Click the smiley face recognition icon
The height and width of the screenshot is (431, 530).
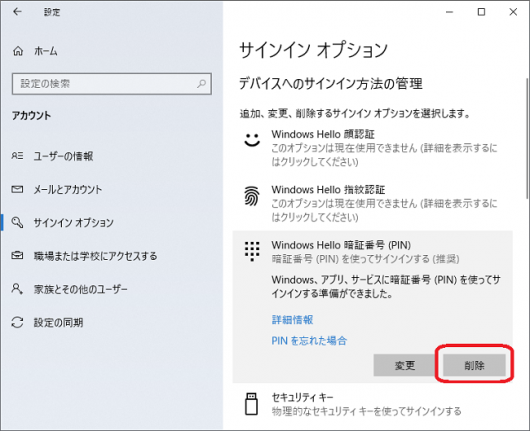coord(252,140)
